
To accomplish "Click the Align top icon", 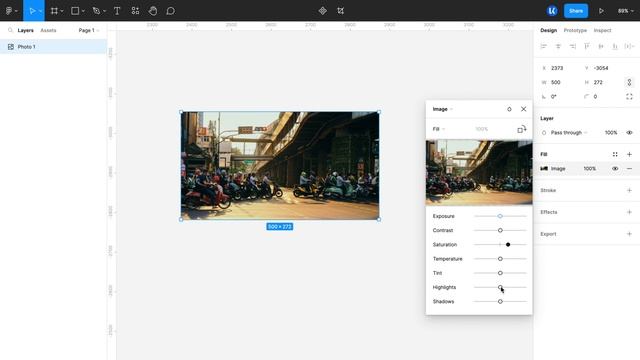I will [x=587, y=46].
